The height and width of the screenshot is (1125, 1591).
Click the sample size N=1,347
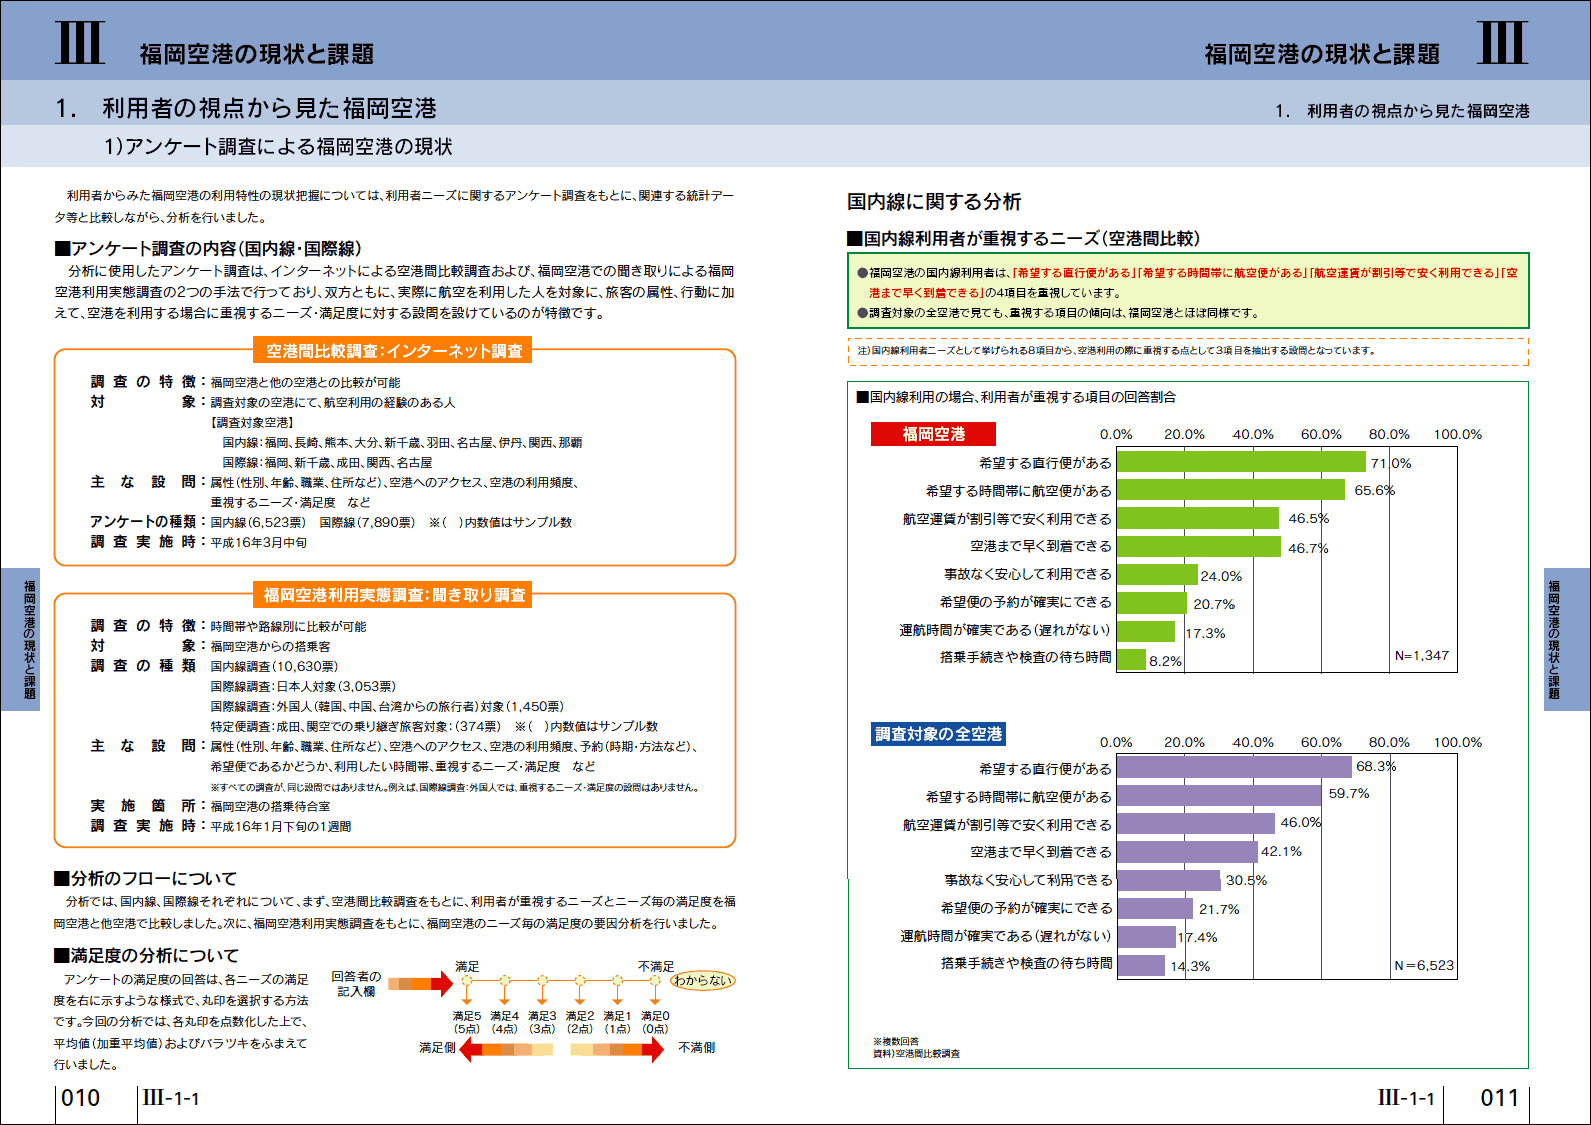[1422, 656]
